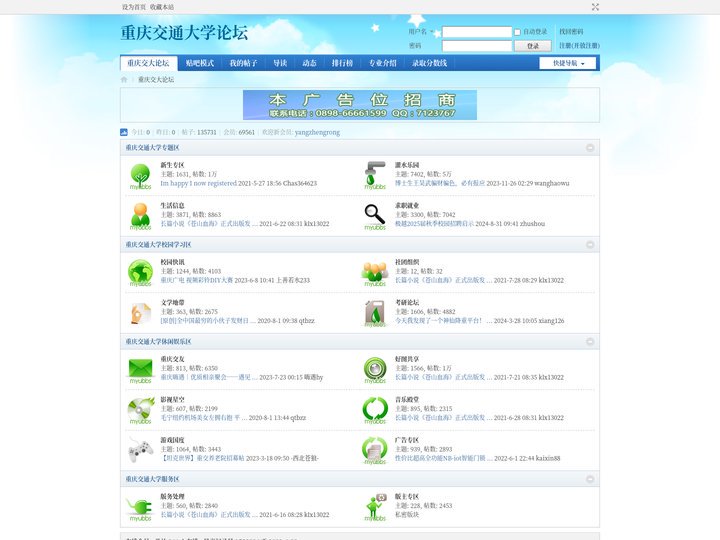Open the 重庆广电 post under 校园快讯
The width and height of the screenshot is (720, 540).
197,280
